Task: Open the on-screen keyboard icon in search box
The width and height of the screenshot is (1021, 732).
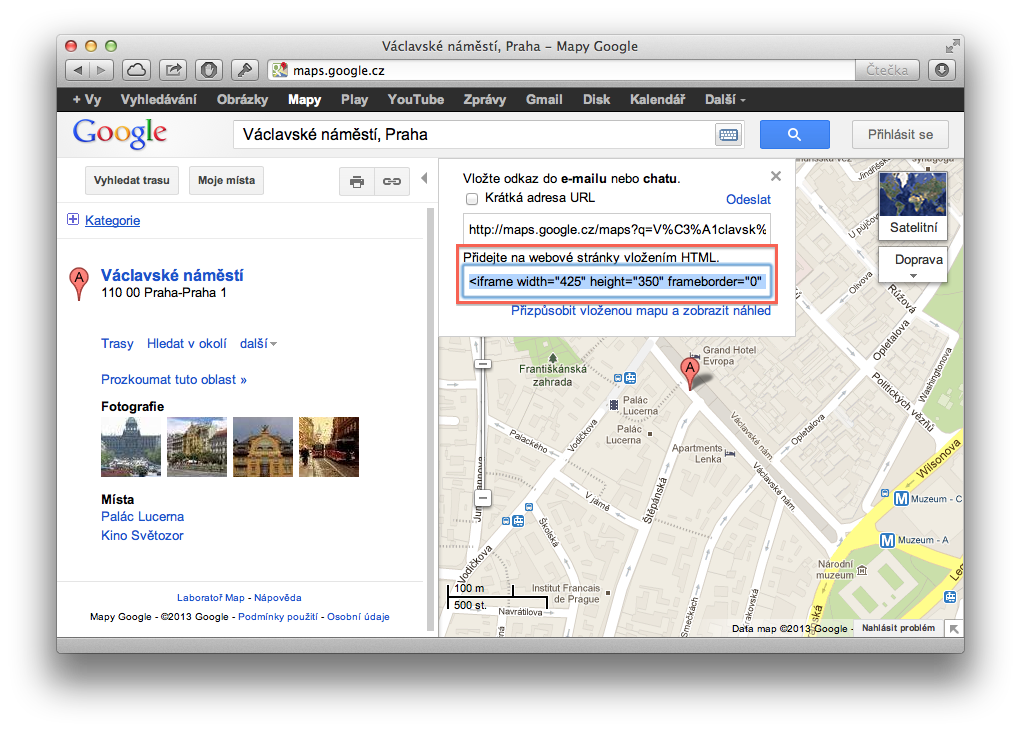Action: pyautogui.click(x=727, y=135)
